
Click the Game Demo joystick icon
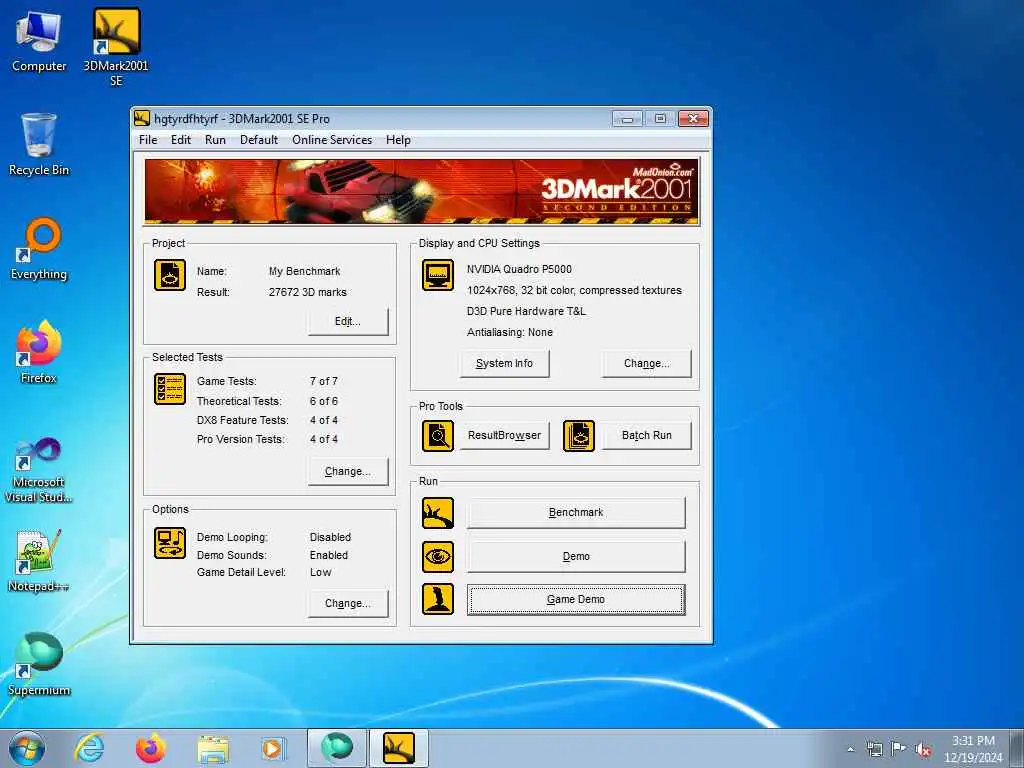point(438,600)
